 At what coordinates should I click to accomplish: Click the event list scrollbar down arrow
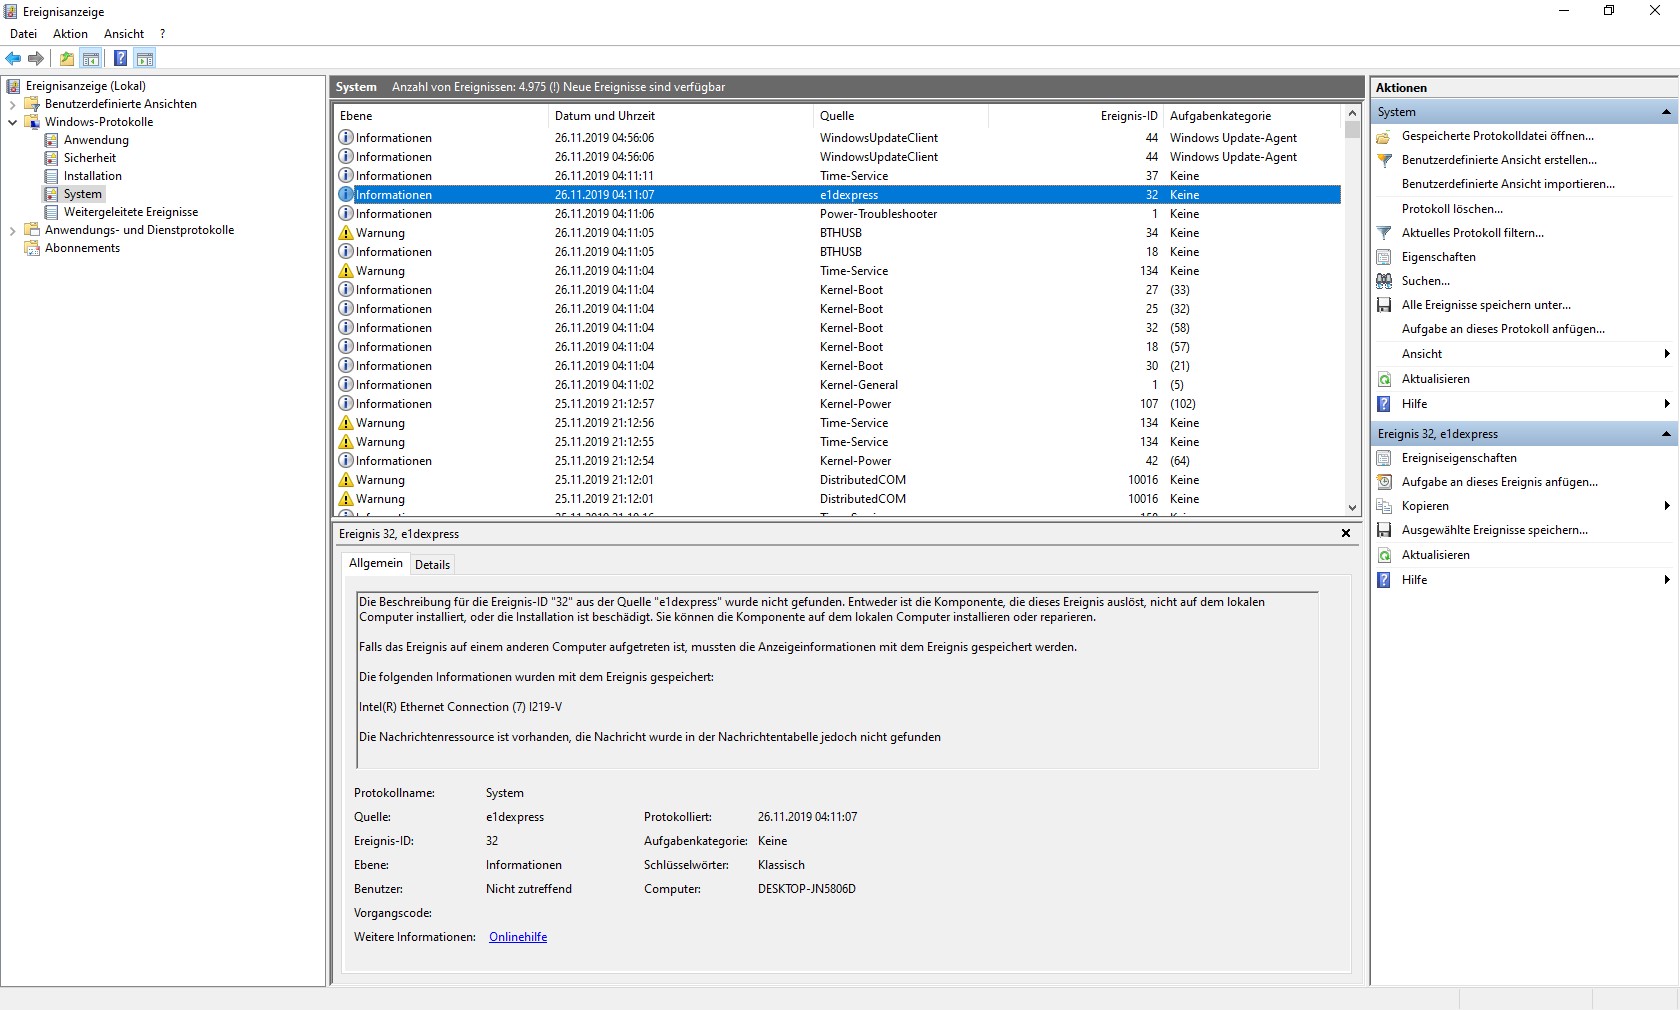click(1352, 508)
